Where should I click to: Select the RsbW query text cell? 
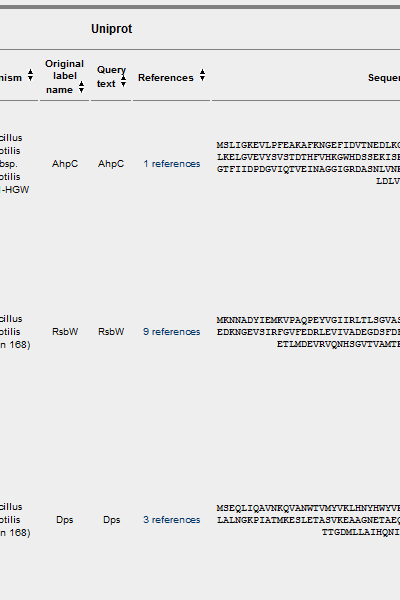111,332
